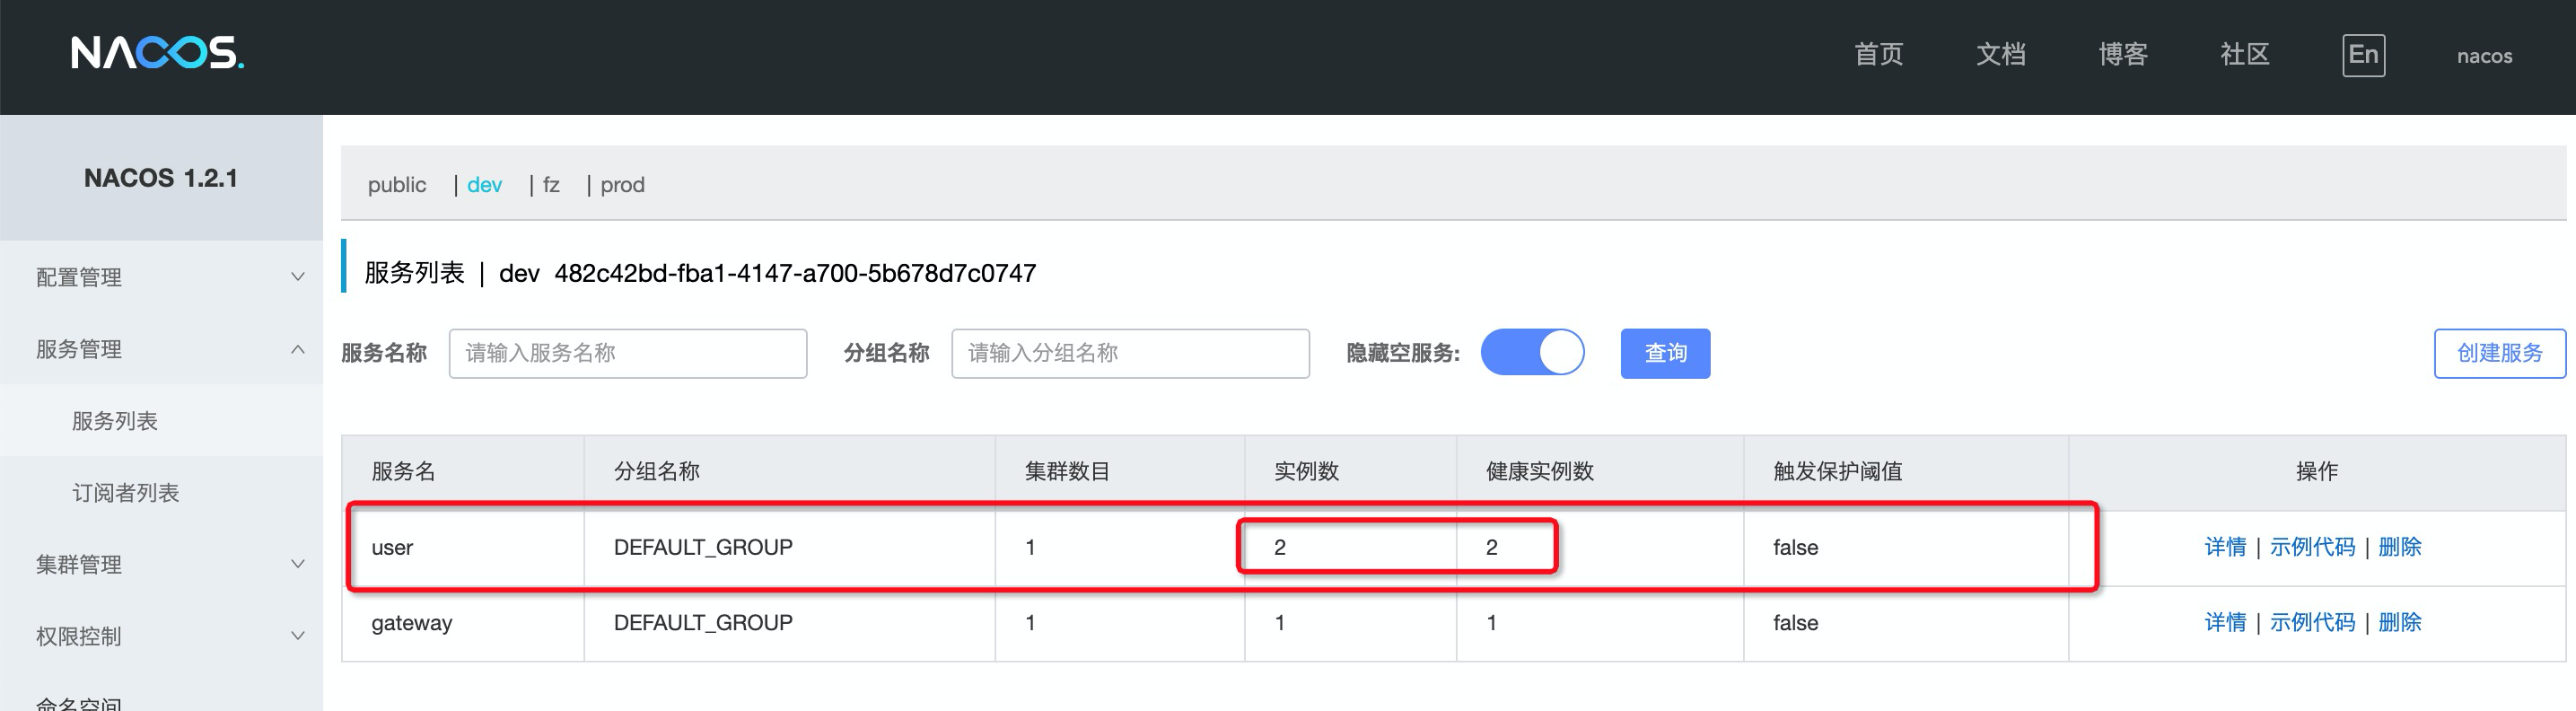The width and height of the screenshot is (2576, 711).
Task: Click the 创建服务 button
Action: pyautogui.click(x=2499, y=353)
